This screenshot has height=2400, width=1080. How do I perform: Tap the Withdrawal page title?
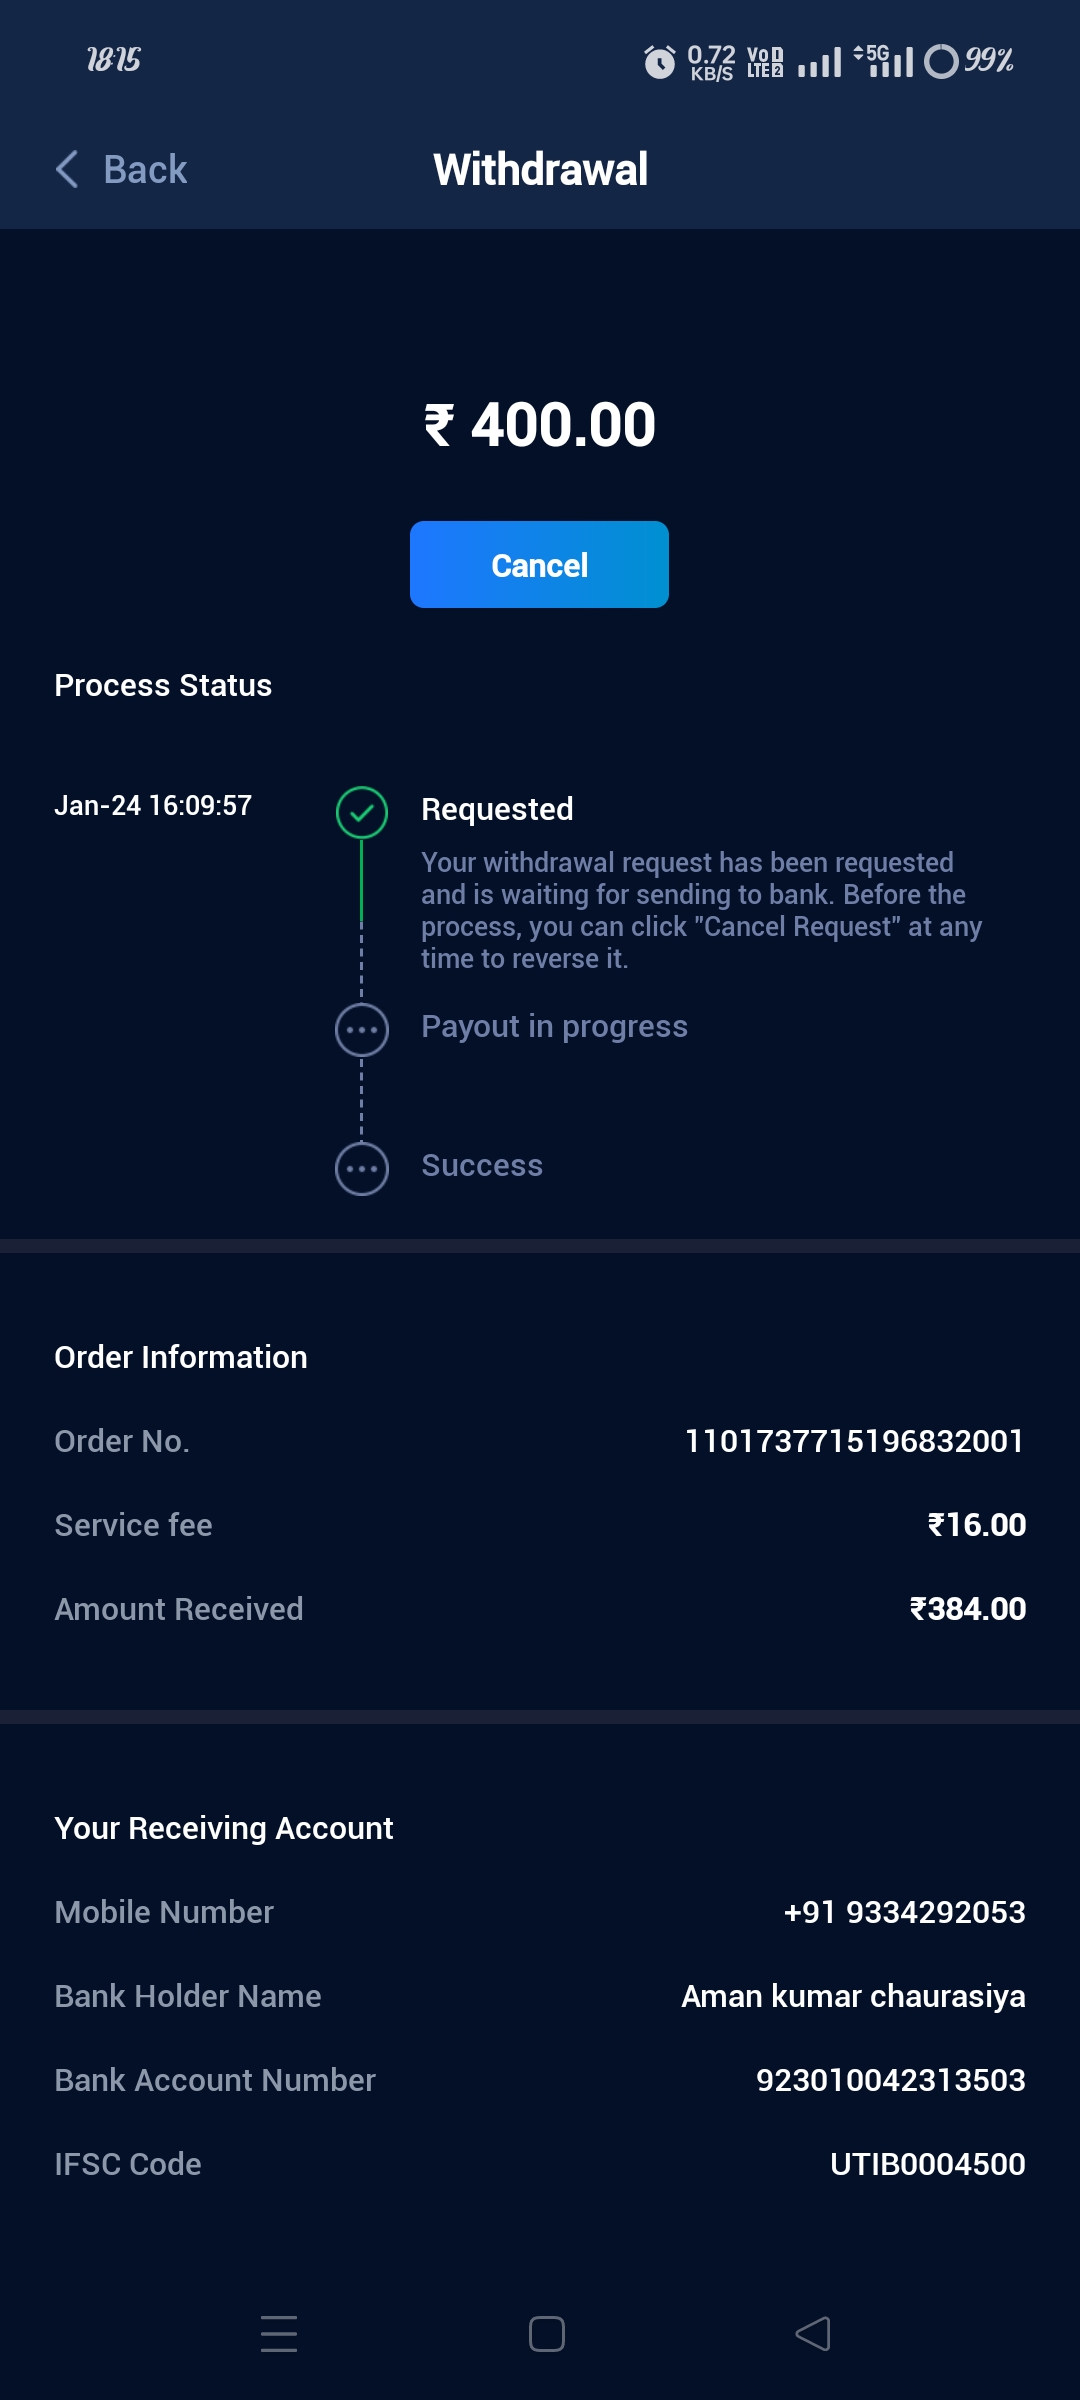point(540,170)
